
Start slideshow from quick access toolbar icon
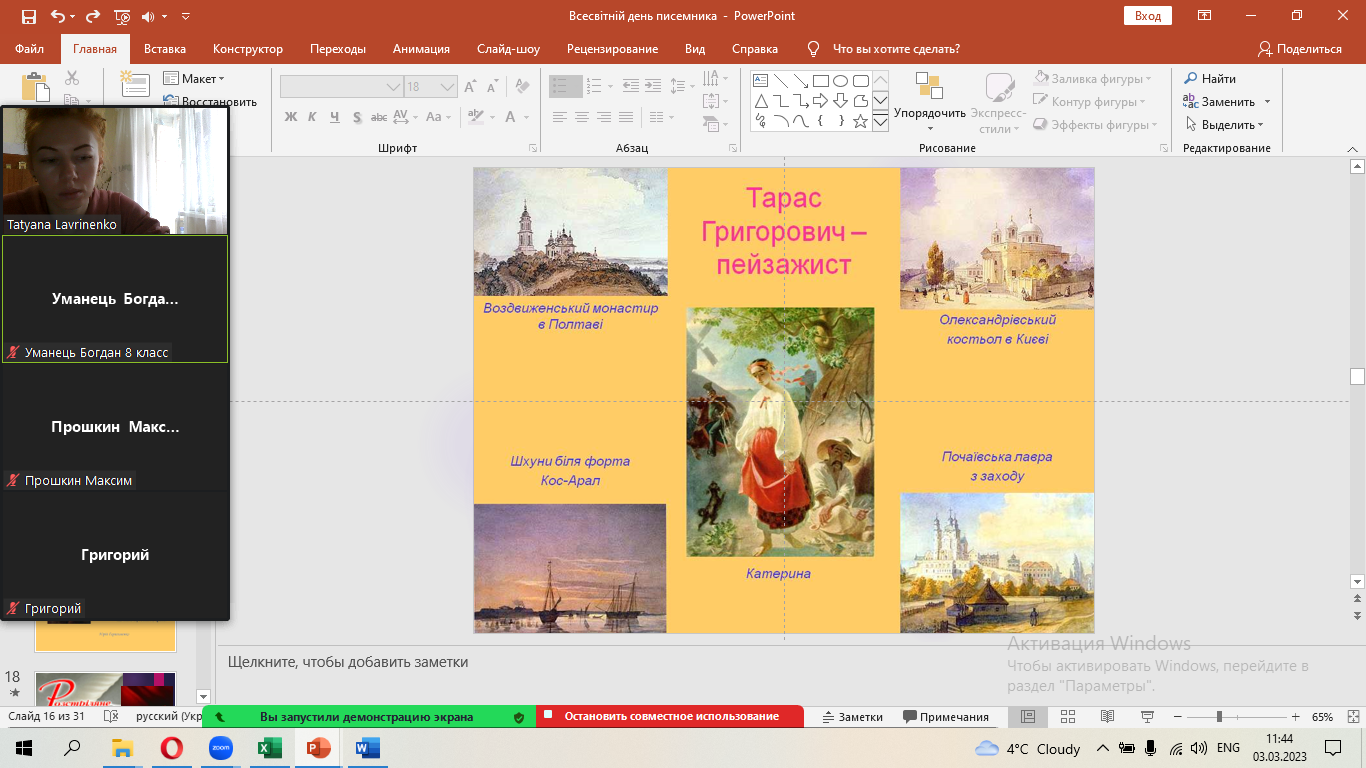pos(122,16)
